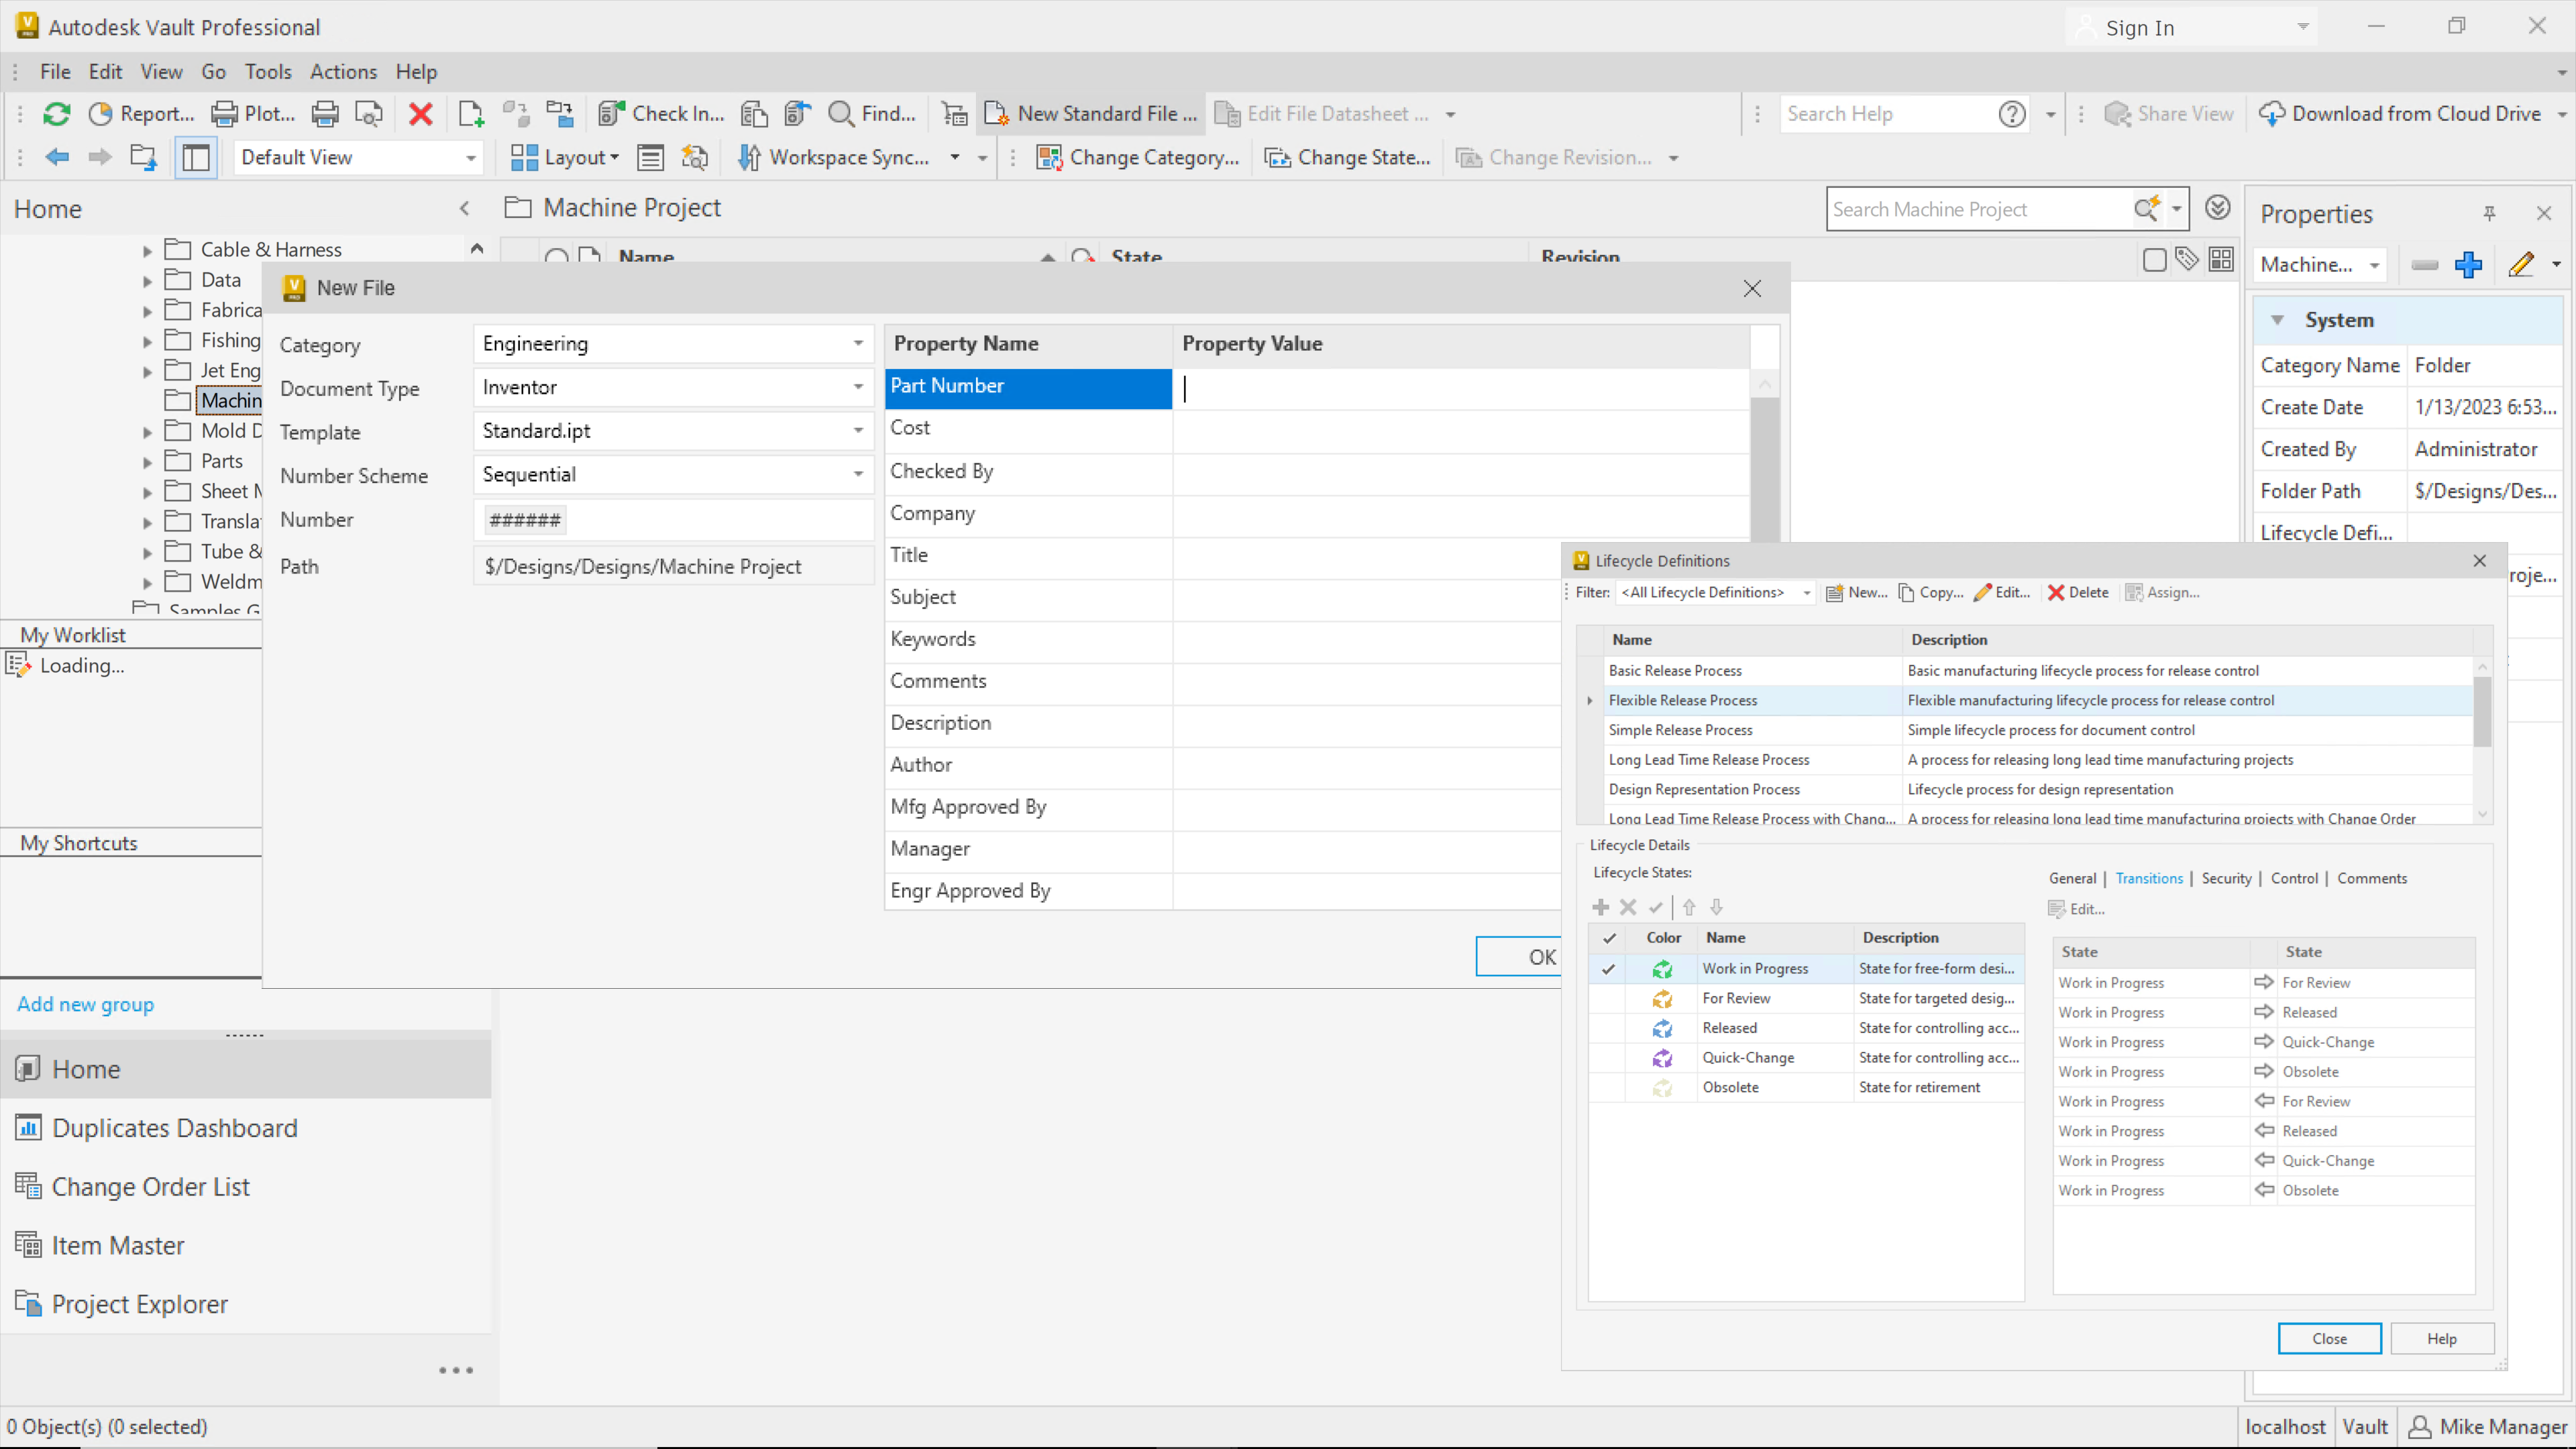Click the green Work in Progress color icon
The image size is (2576, 1449).
point(1662,968)
